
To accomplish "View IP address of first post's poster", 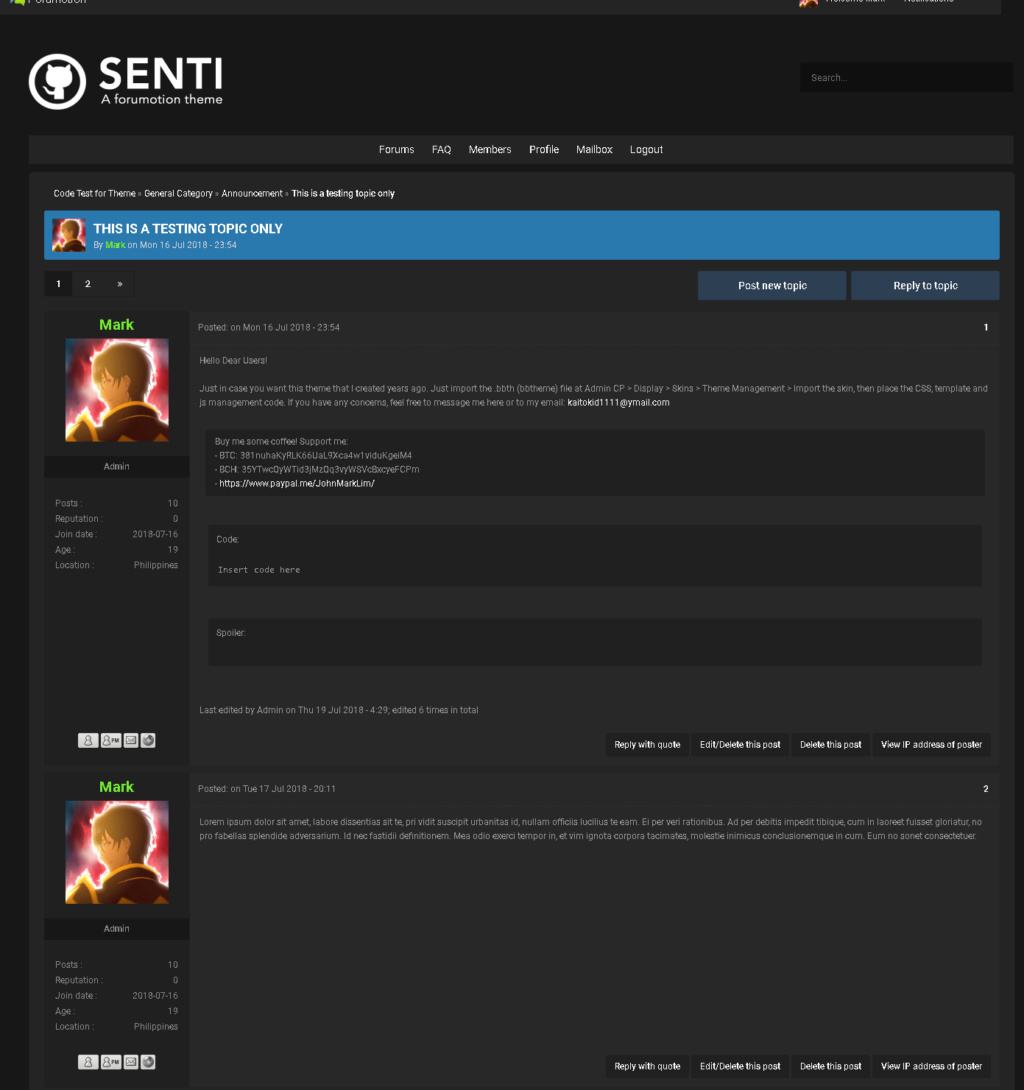I will coord(932,745).
